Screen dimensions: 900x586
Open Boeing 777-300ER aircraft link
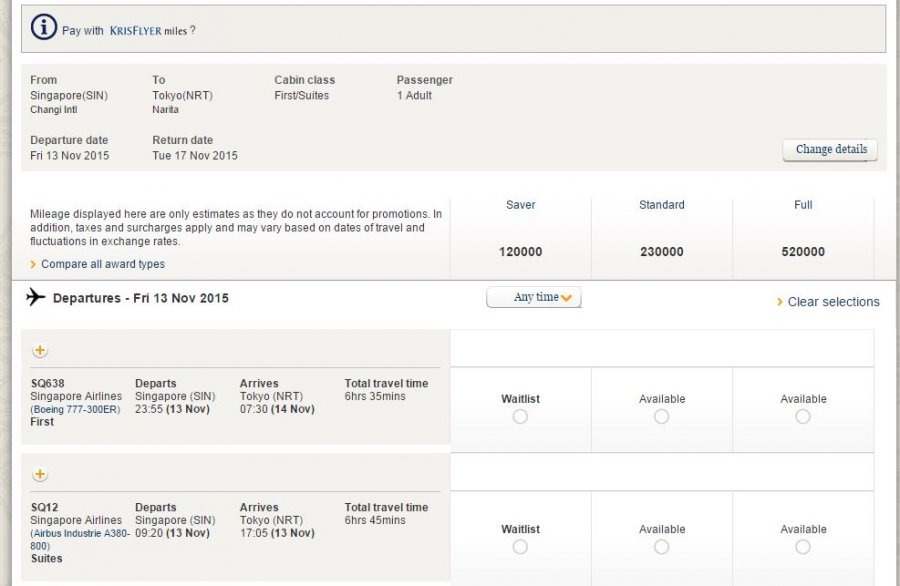(x=76, y=410)
